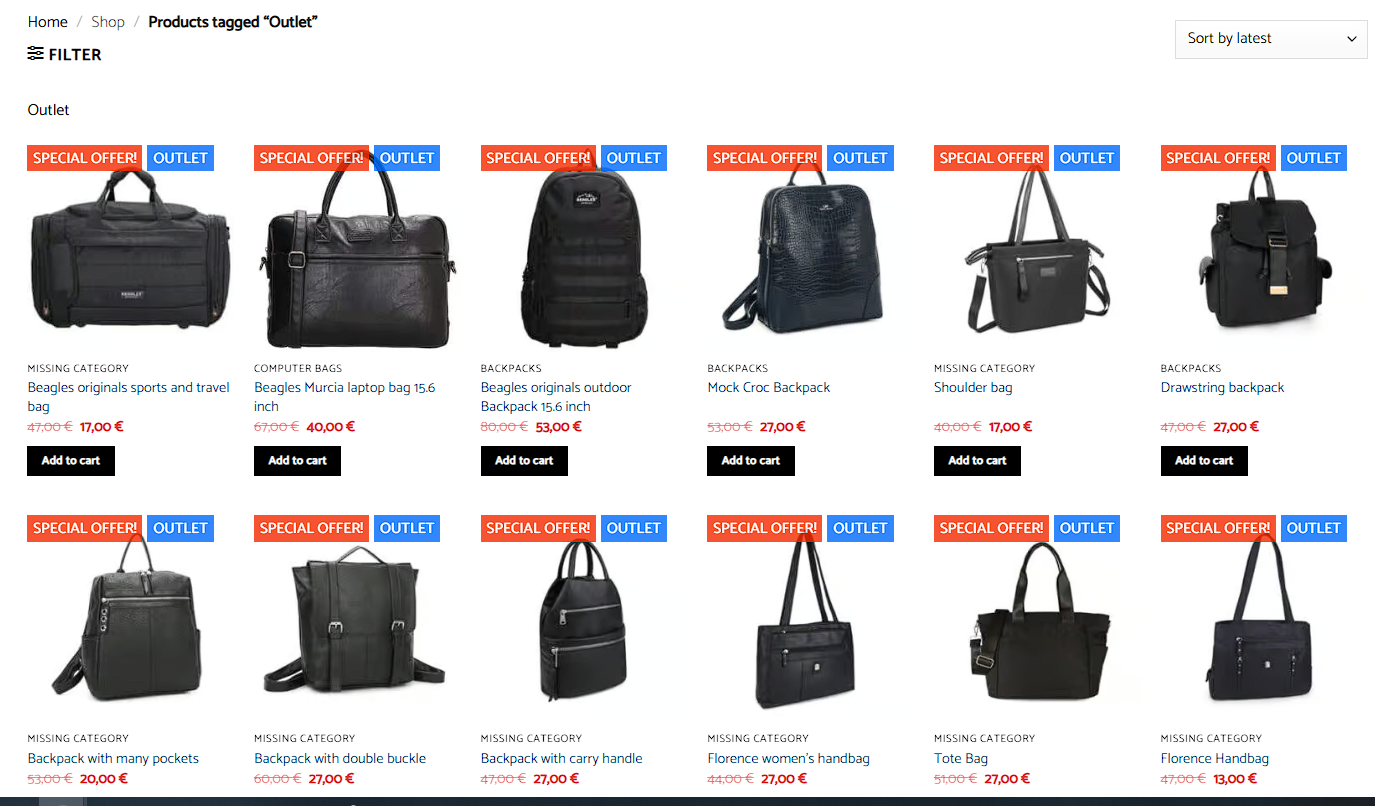
Task: Add Mock Croc Backpack to cart
Action: [x=751, y=461]
